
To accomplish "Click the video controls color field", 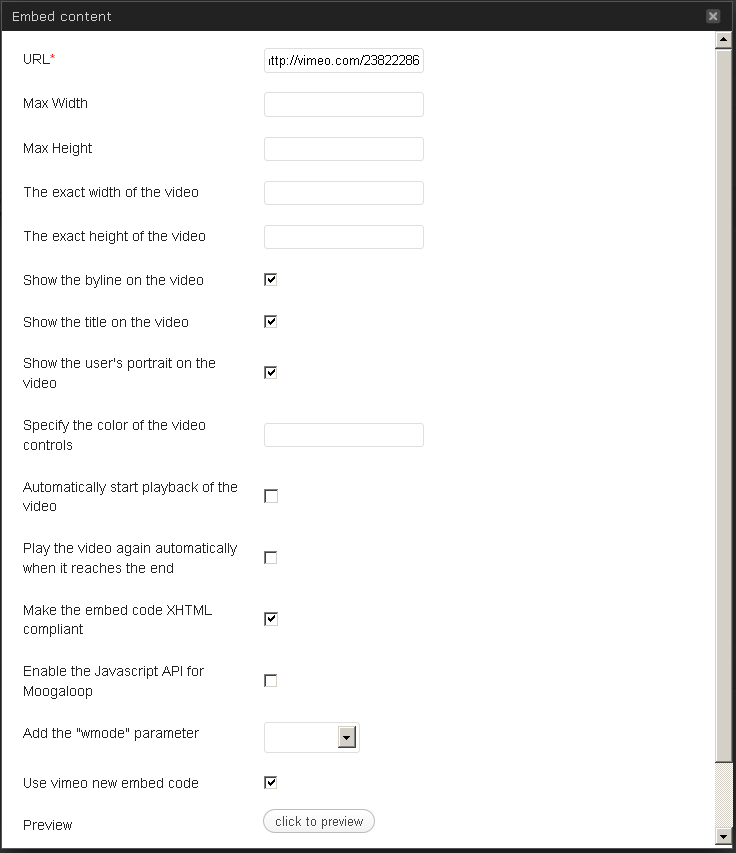I will 344,435.
